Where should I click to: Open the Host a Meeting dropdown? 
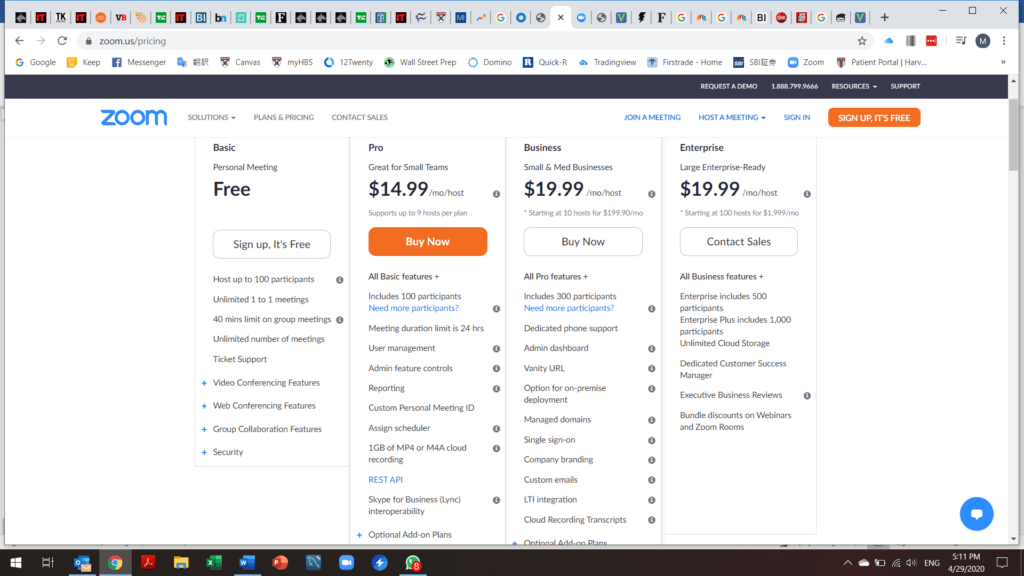coord(731,117)
